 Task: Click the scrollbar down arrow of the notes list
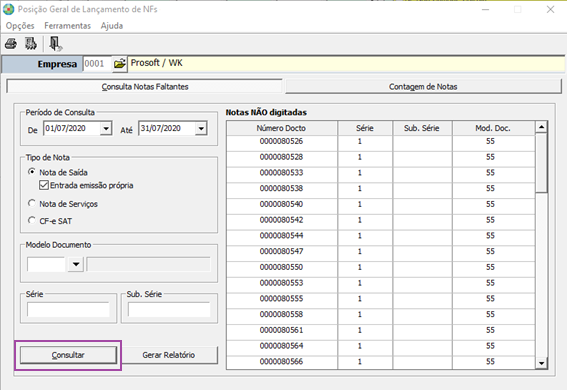(541, 363)
